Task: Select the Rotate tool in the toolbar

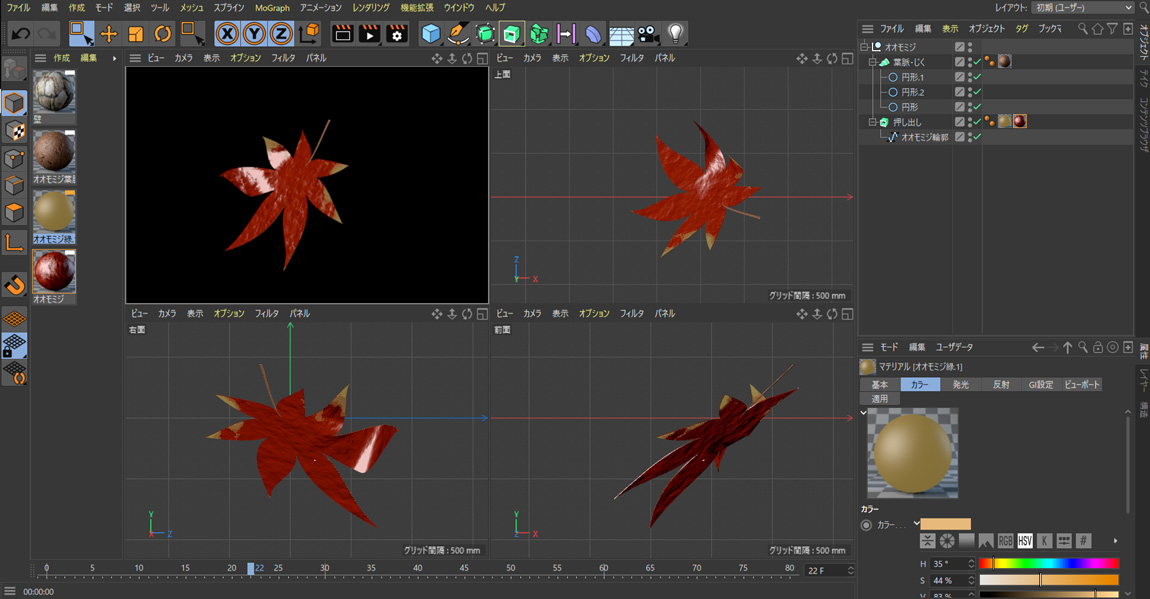Action: pos(162,34)
